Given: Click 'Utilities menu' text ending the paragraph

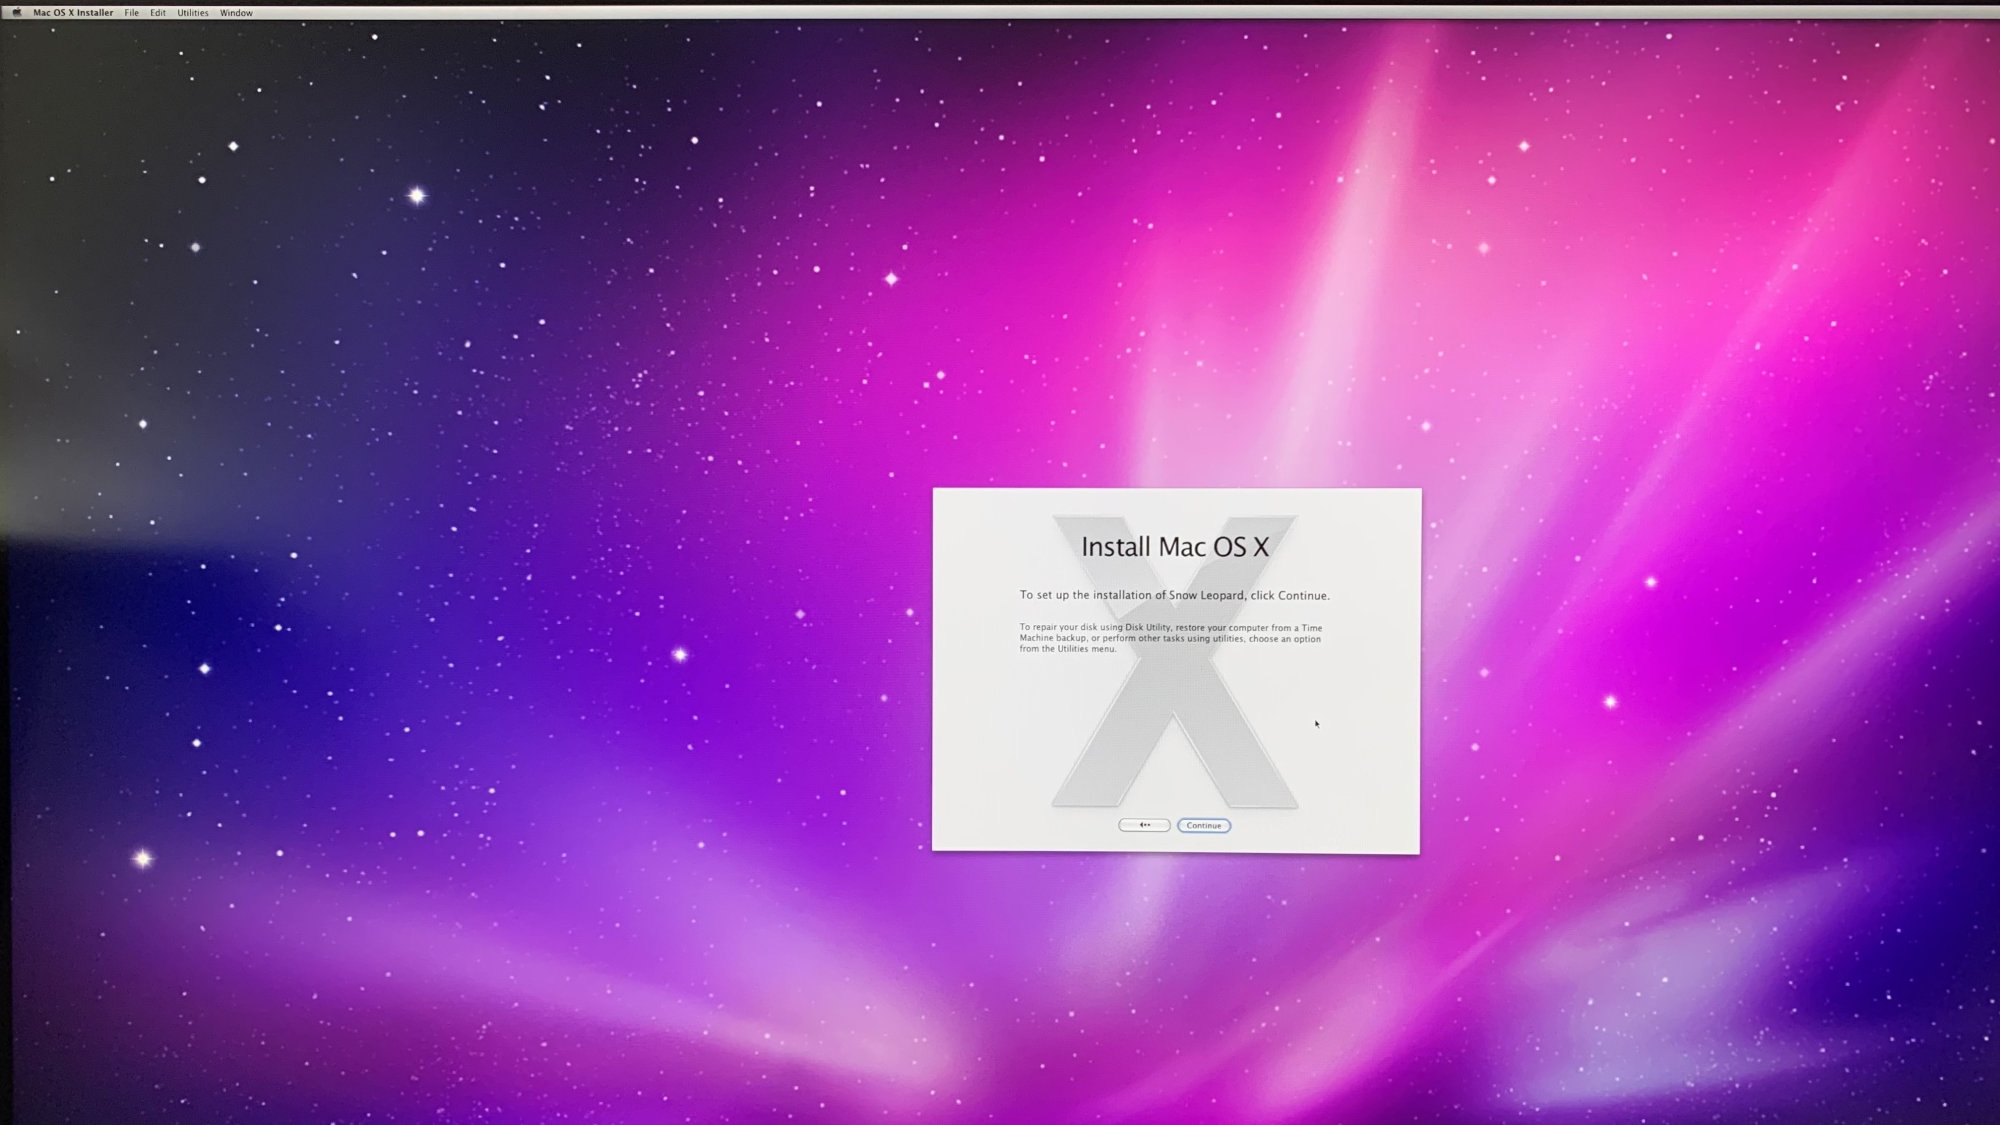Looking at the screenshot, I should coord(1086,649).
